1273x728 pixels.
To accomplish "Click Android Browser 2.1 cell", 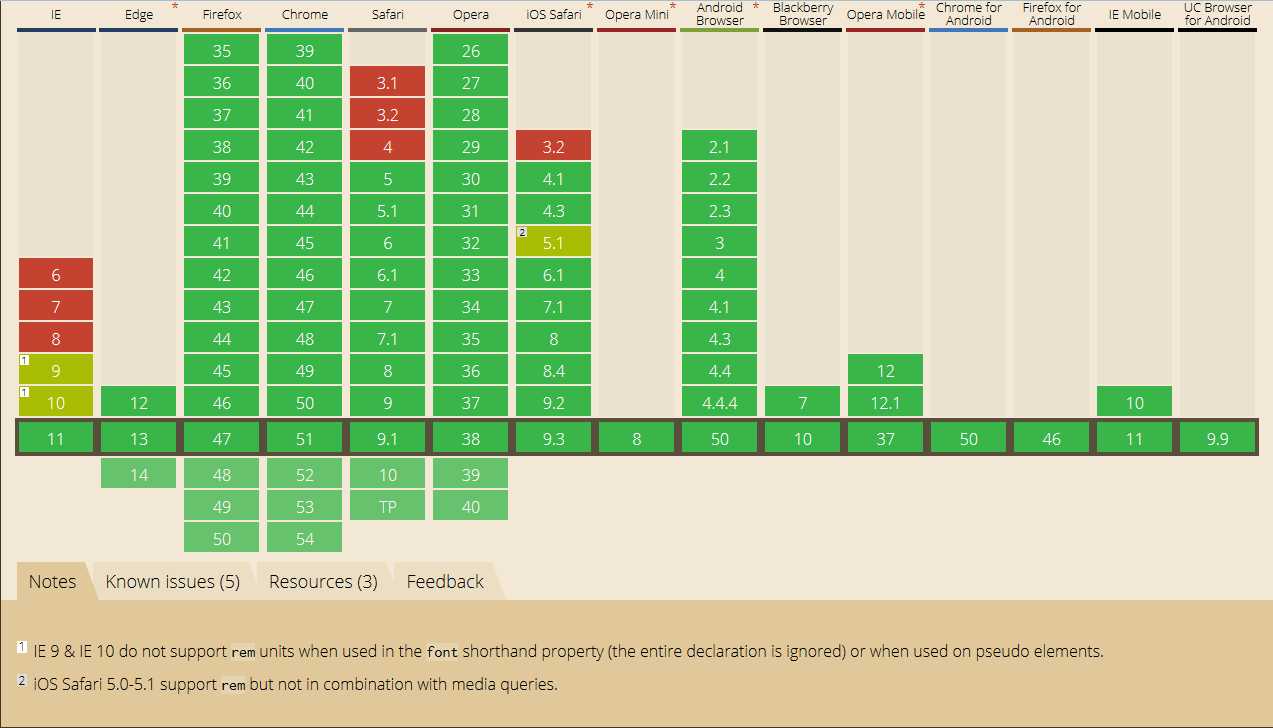I will [720, 147].
